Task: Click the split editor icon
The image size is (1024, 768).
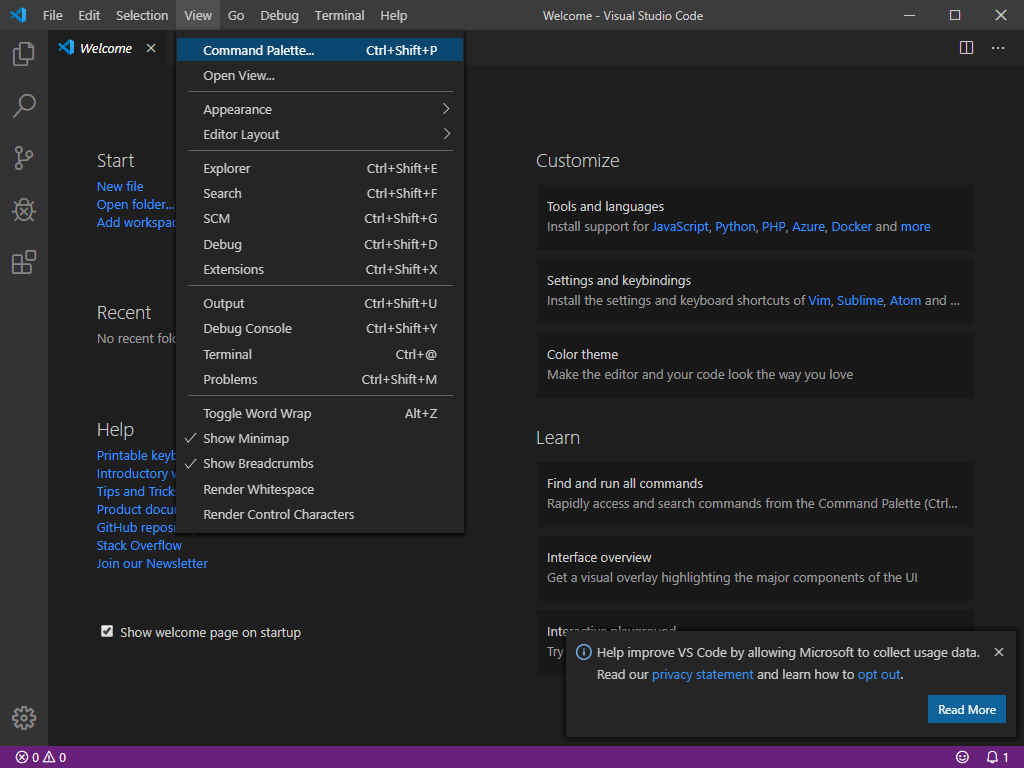Action: [966, 48]
